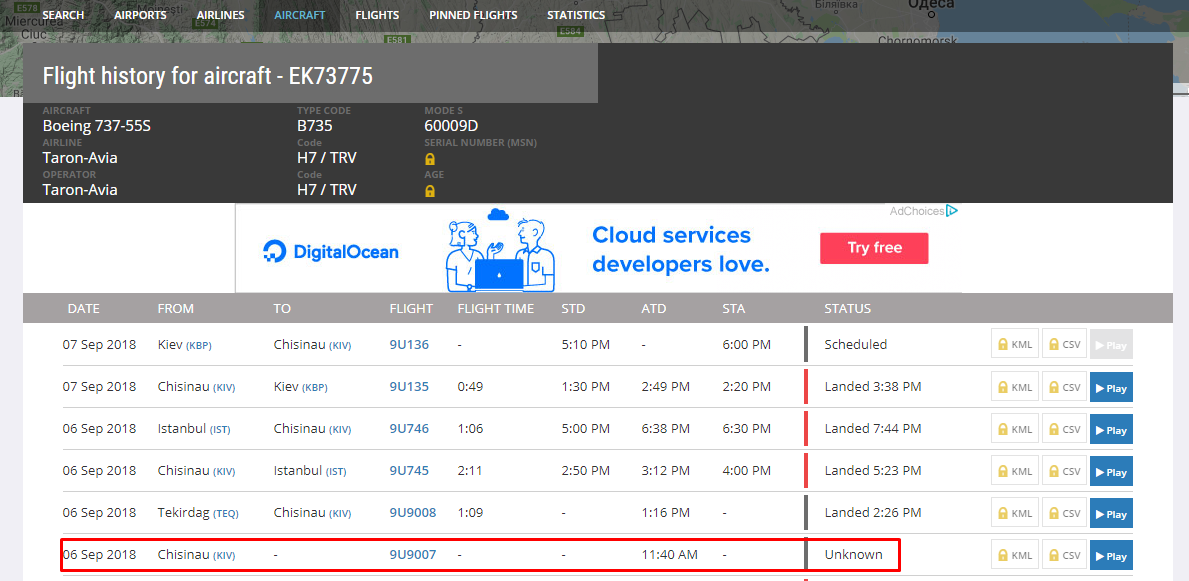
Task: Click the 'Boeing 737-55S' aircraft name
Action: point(97,126)
